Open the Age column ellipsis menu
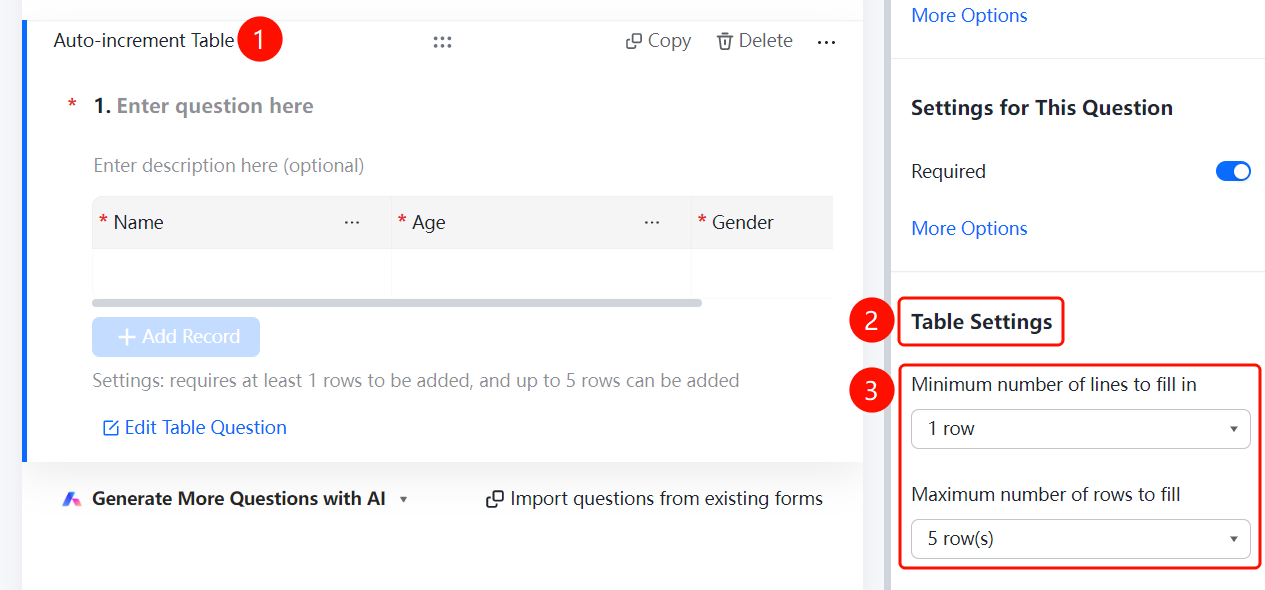Screen dimensions: 1265x590 coord(652,222)
